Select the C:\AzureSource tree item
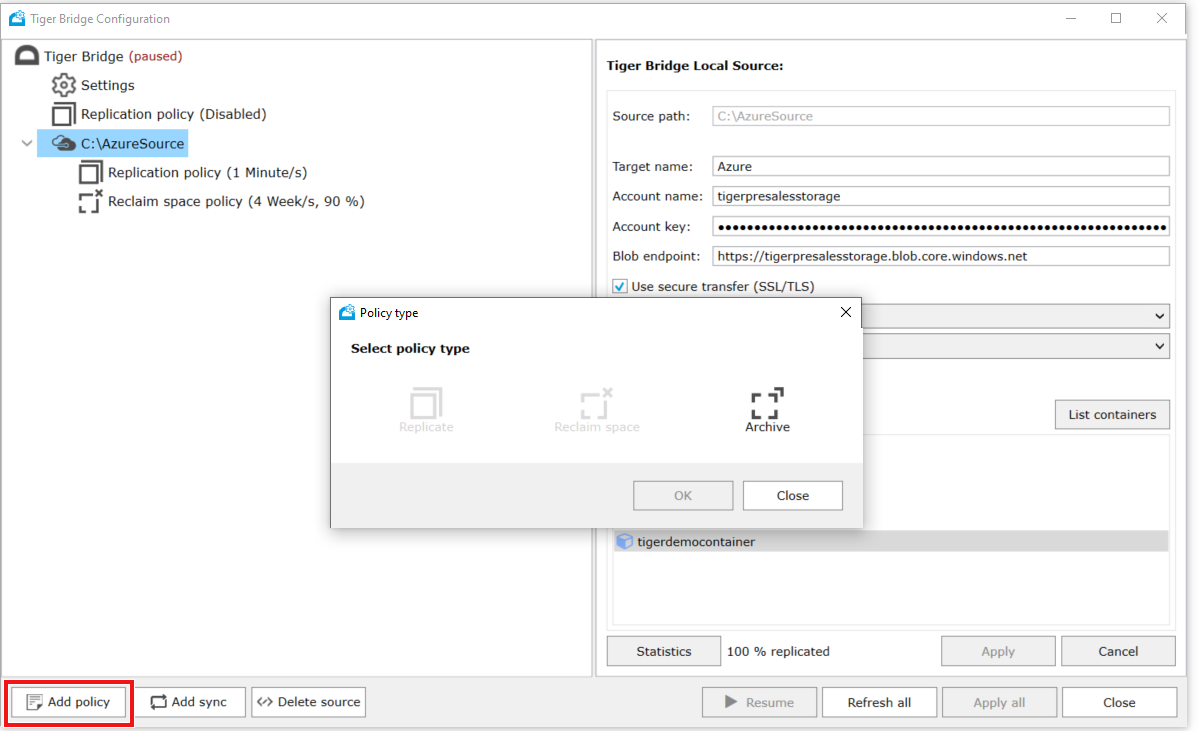Viewport: 1199px width, 731px height. 132,143
